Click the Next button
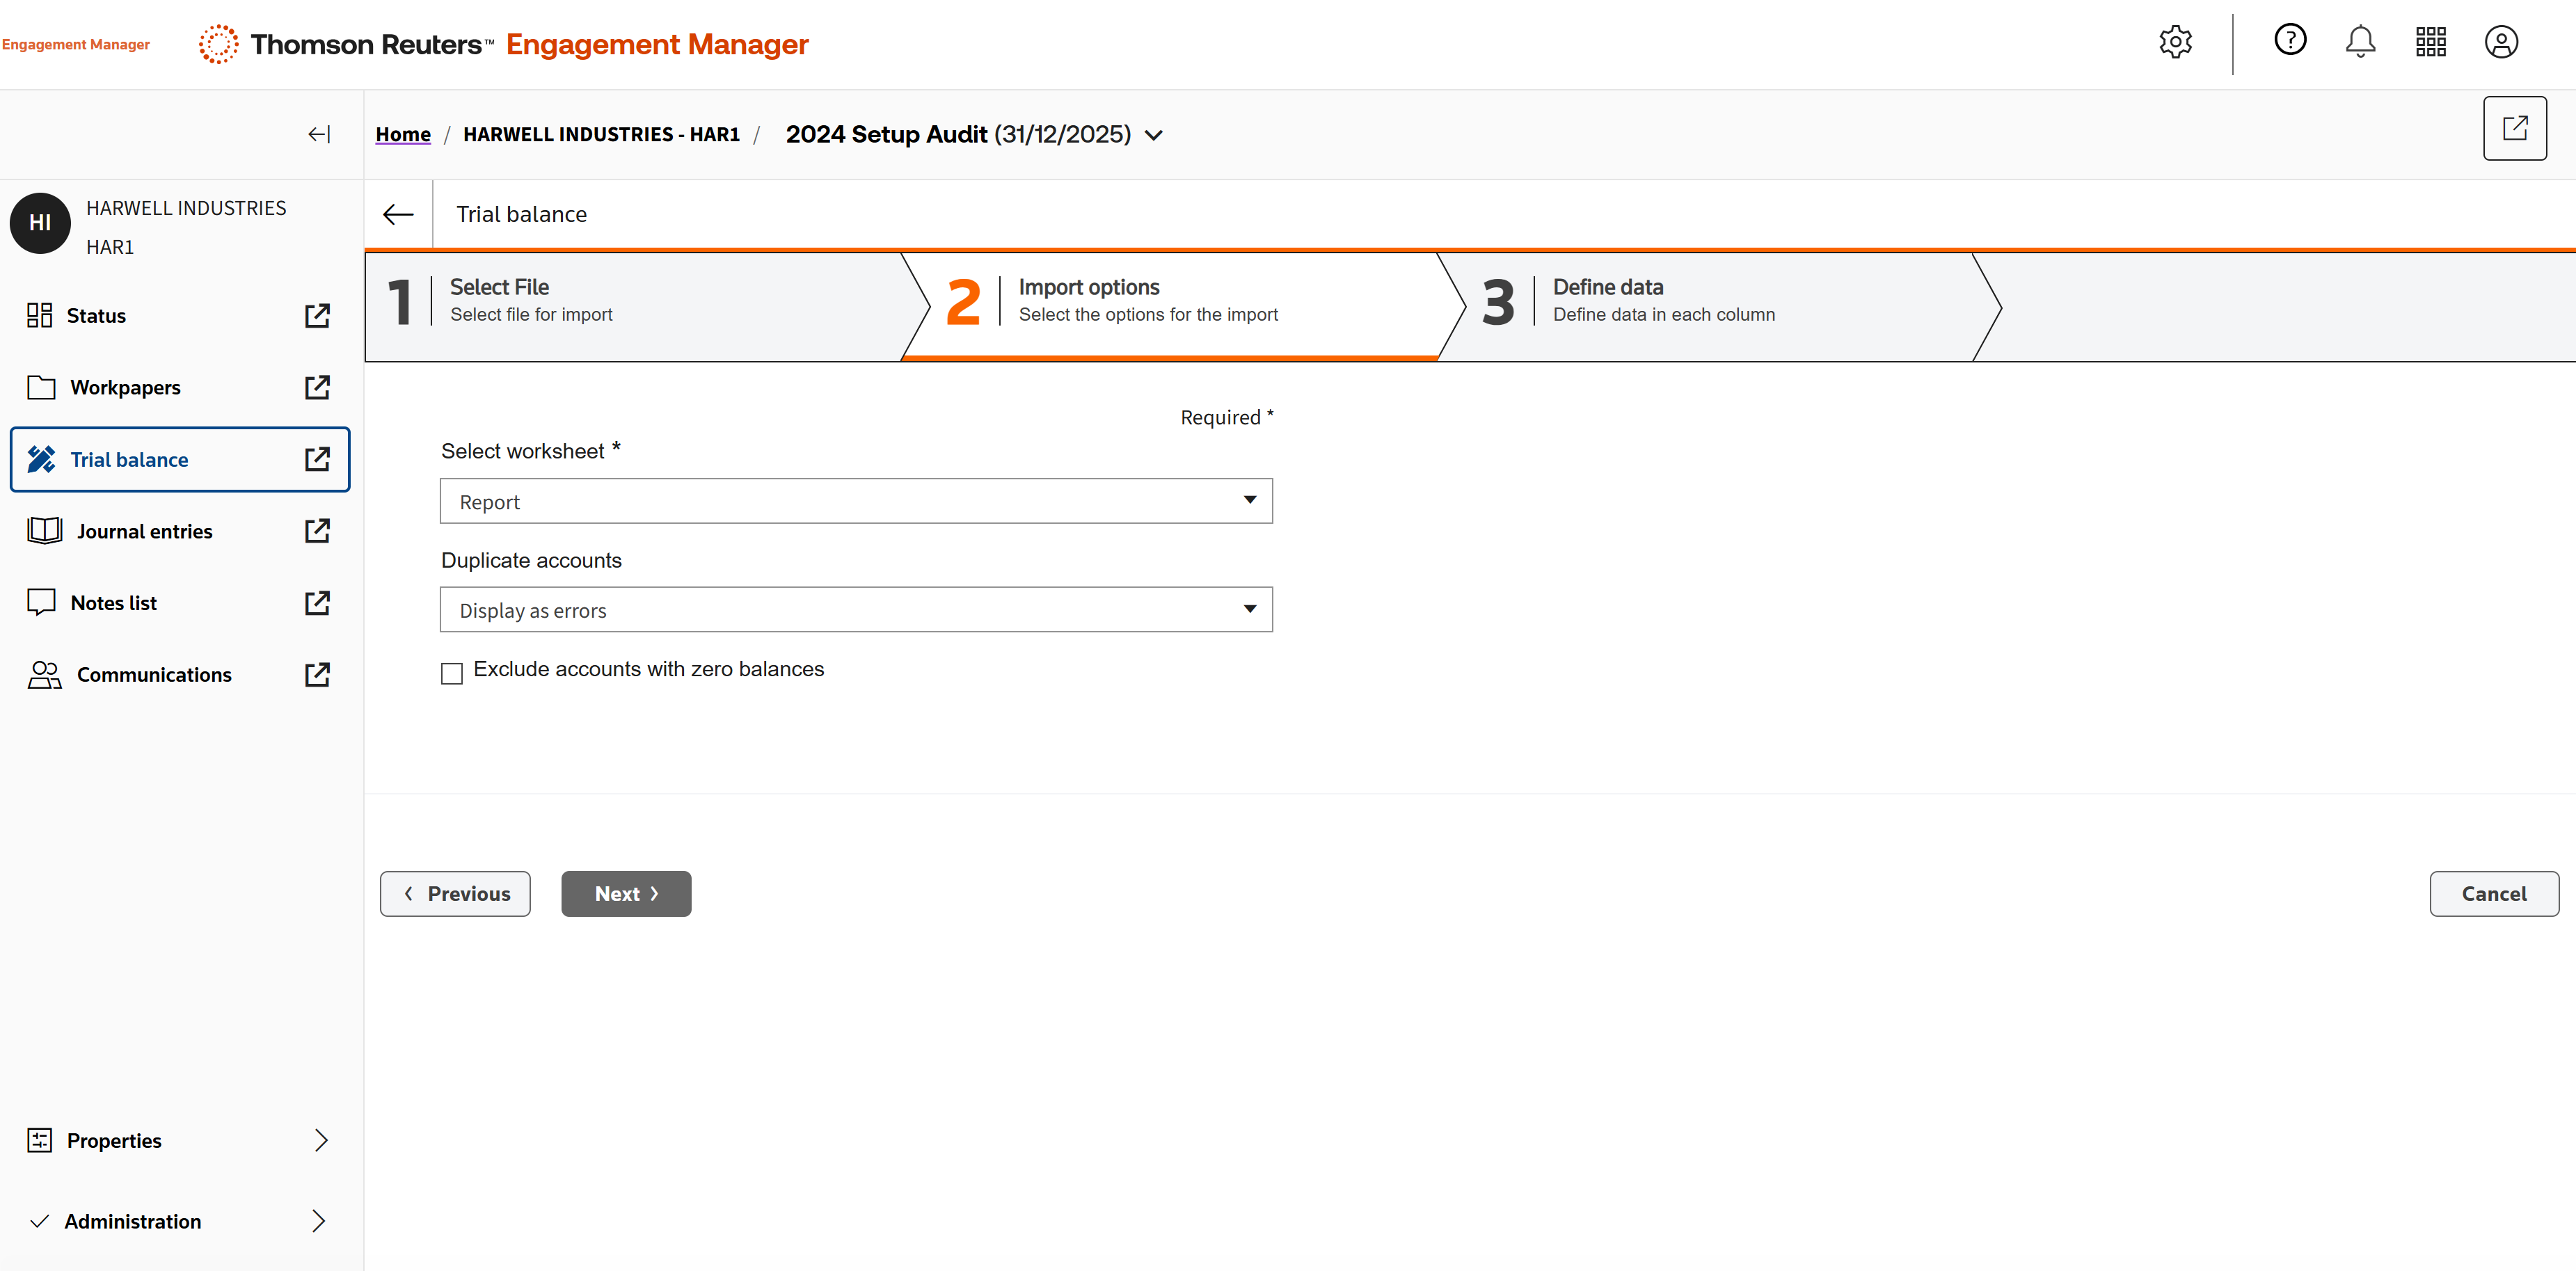Image resolution: width=2576 pixels, height=1271 pixels. (626, 893)
